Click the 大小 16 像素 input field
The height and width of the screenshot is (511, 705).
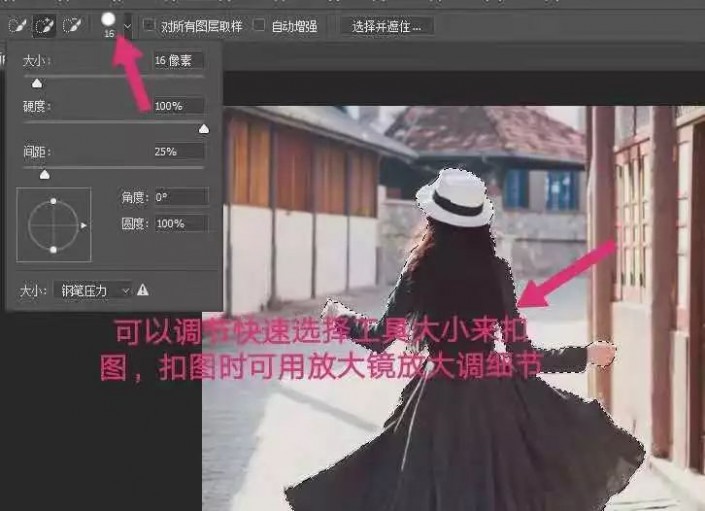point(178,60)
